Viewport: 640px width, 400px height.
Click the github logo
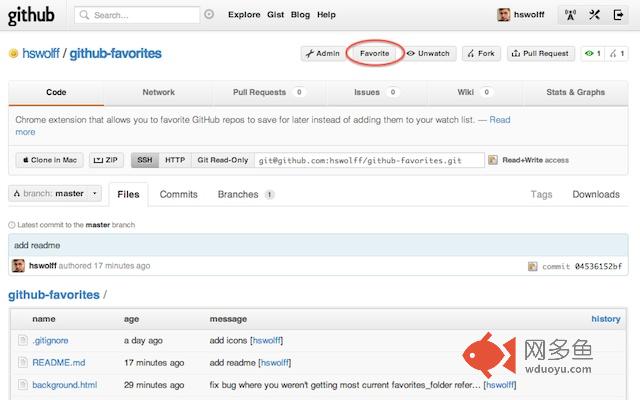click(x=31, y=16)
